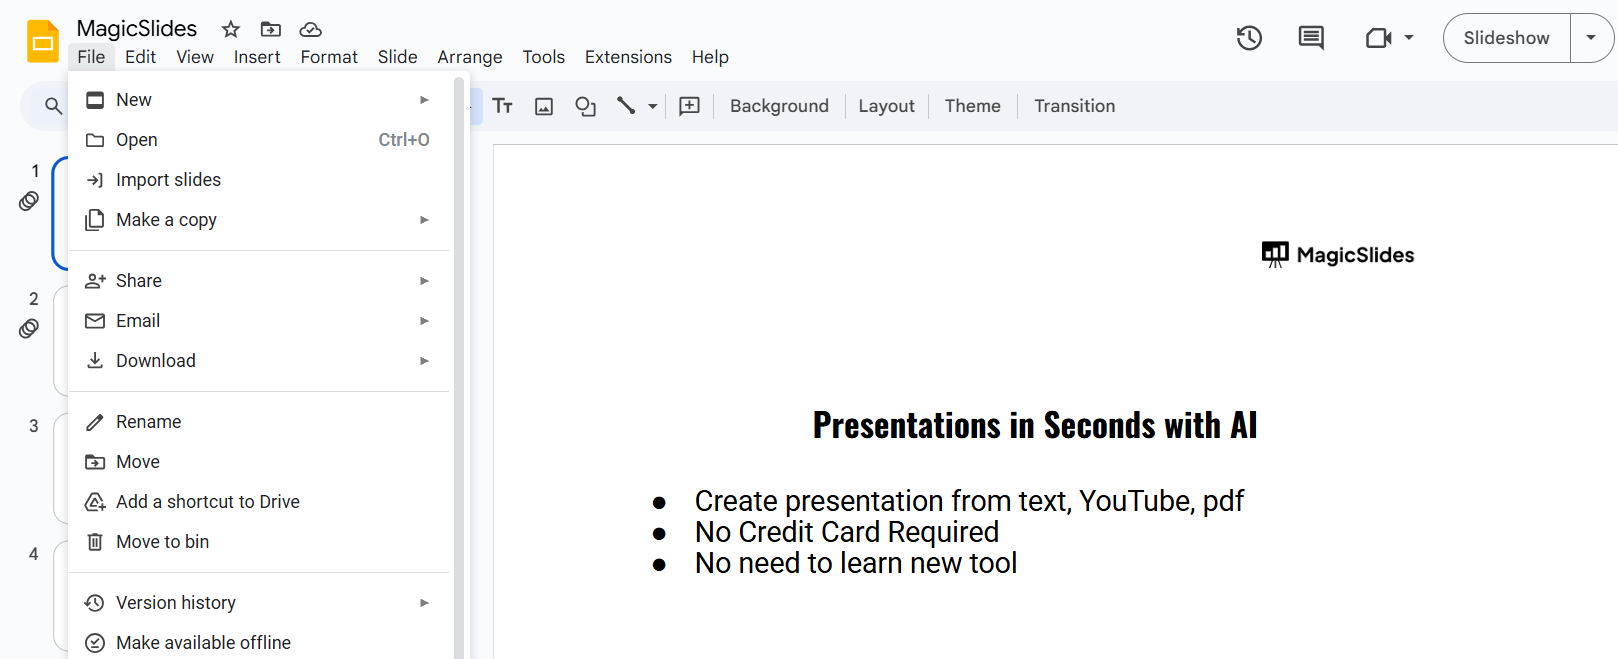Expand the meeting camera dropdown arrow
1618x659 pixels.
tap(1409, 38)
